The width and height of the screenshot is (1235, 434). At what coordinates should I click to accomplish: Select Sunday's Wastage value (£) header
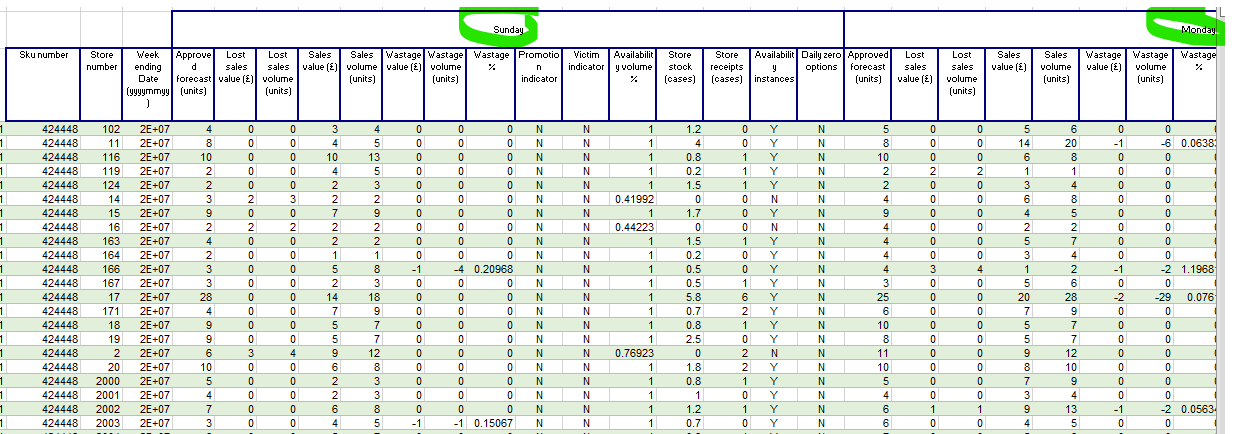pos(403,84)
